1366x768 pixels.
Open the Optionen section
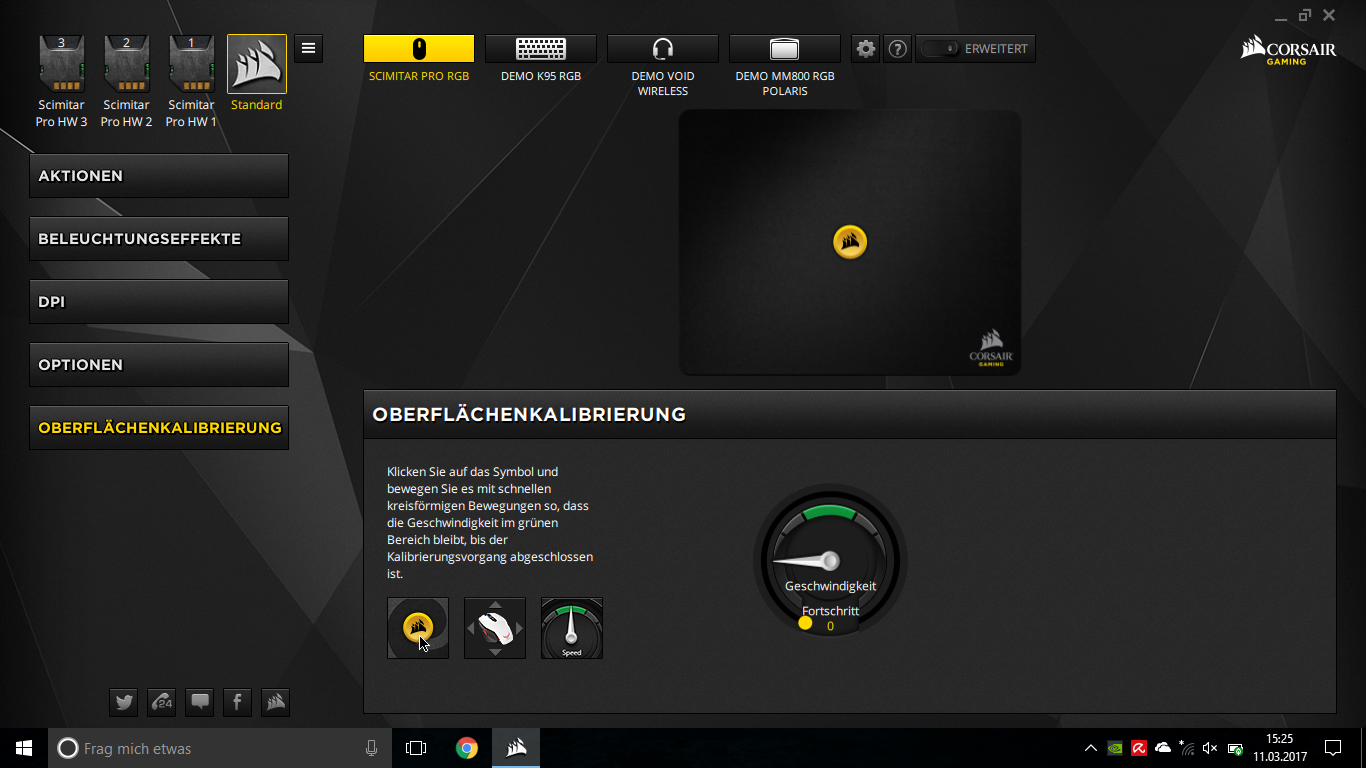pos(159,365)
